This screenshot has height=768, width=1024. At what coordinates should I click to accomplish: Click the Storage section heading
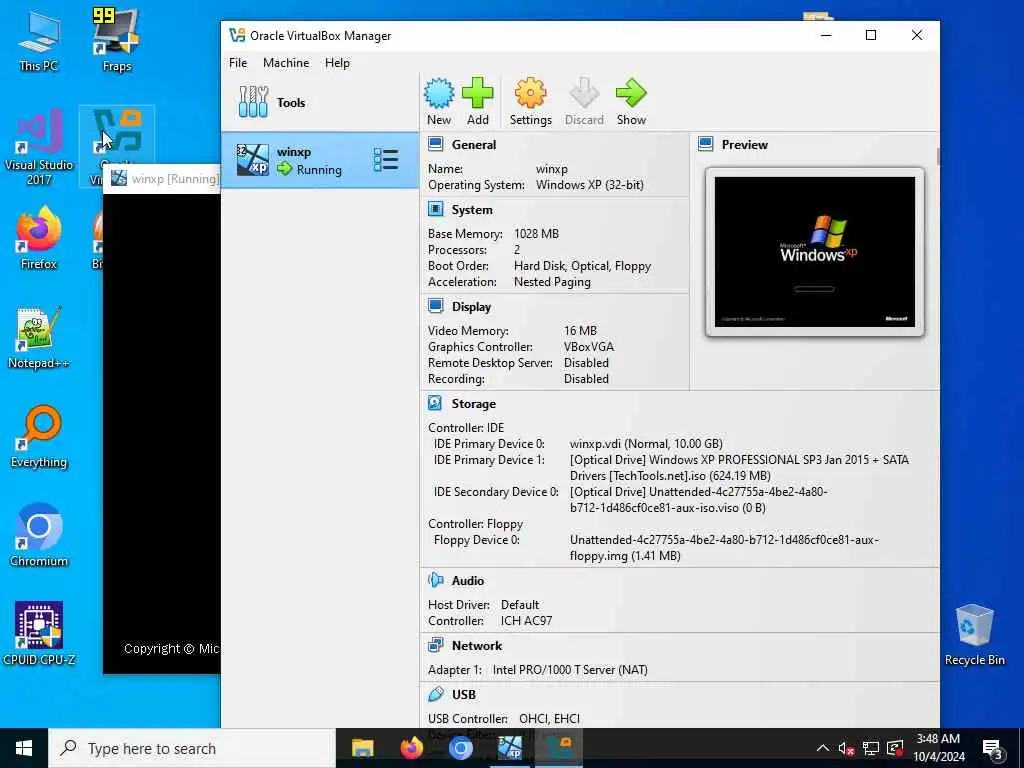click(473, 404)
